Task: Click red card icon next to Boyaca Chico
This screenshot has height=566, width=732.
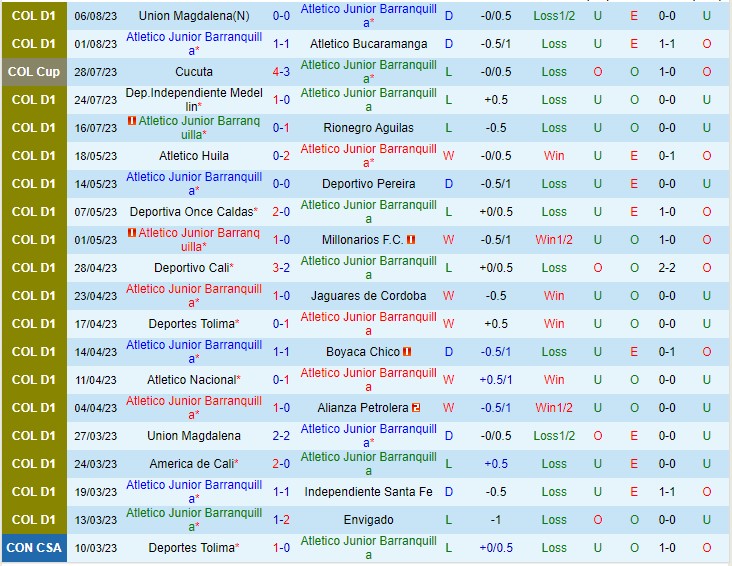Action: [407, 352]
